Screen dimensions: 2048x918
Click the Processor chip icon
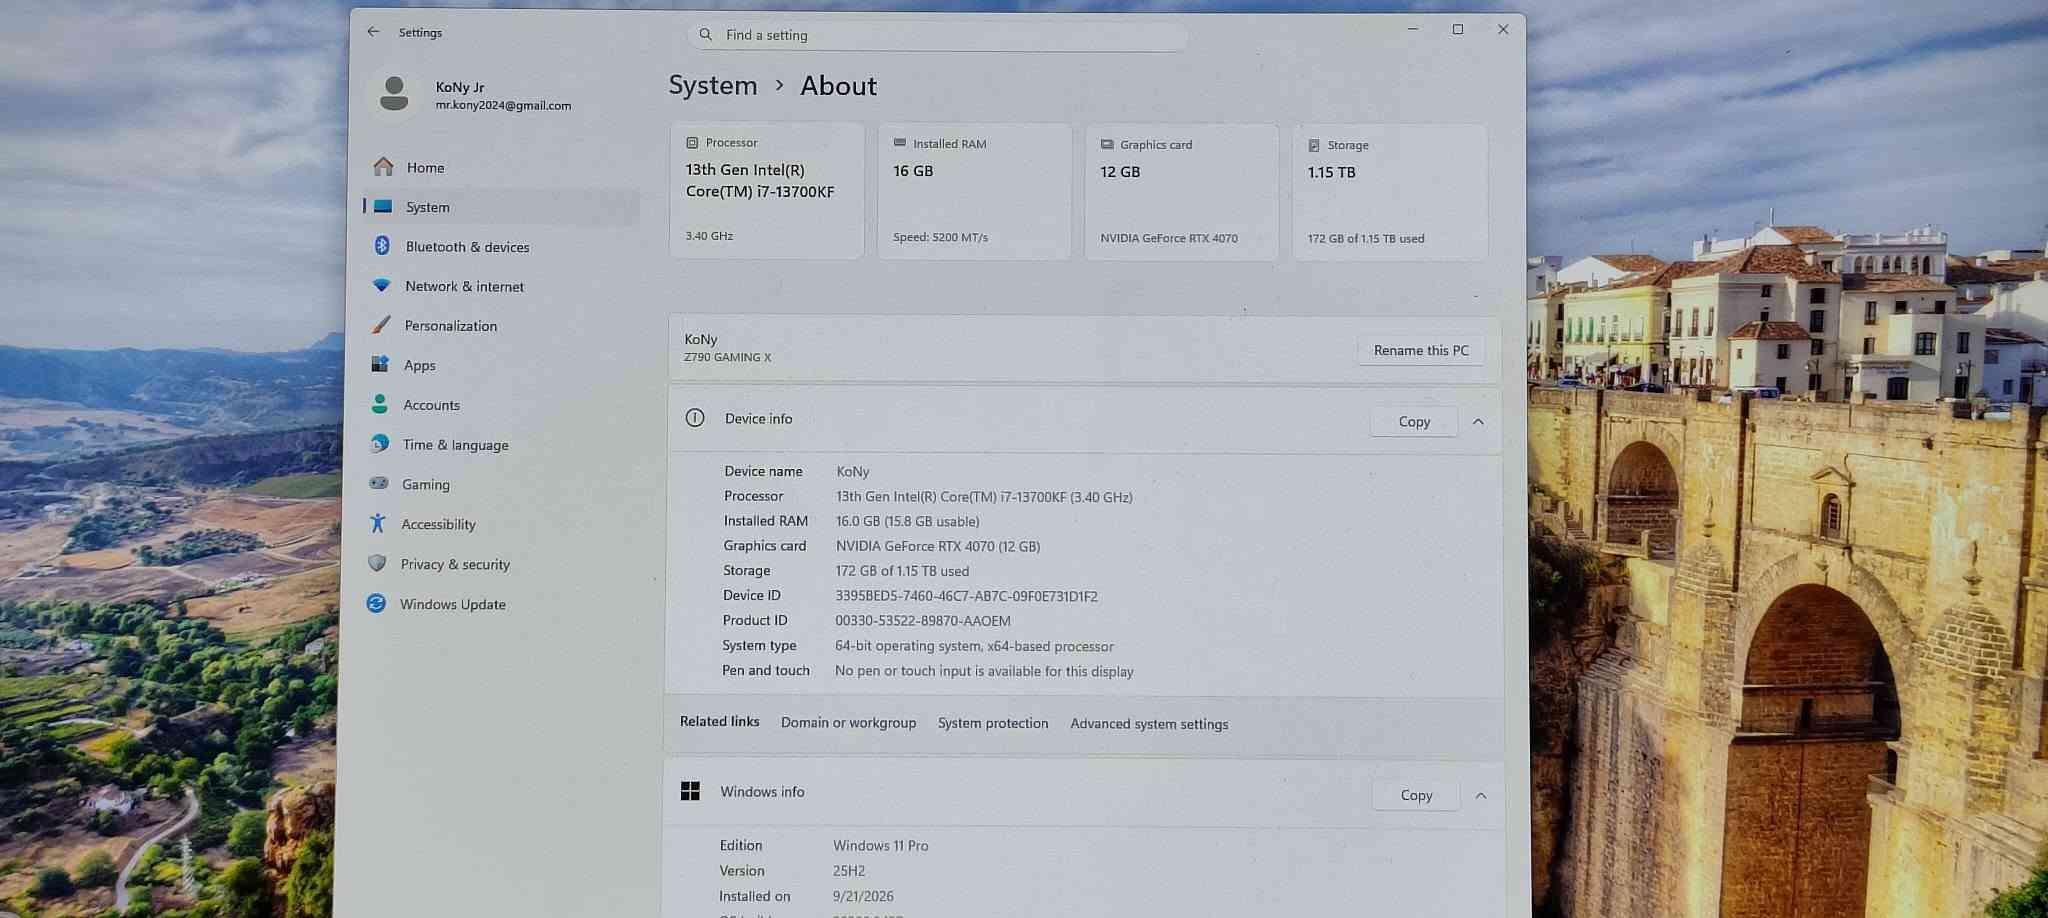coord(692,143)
